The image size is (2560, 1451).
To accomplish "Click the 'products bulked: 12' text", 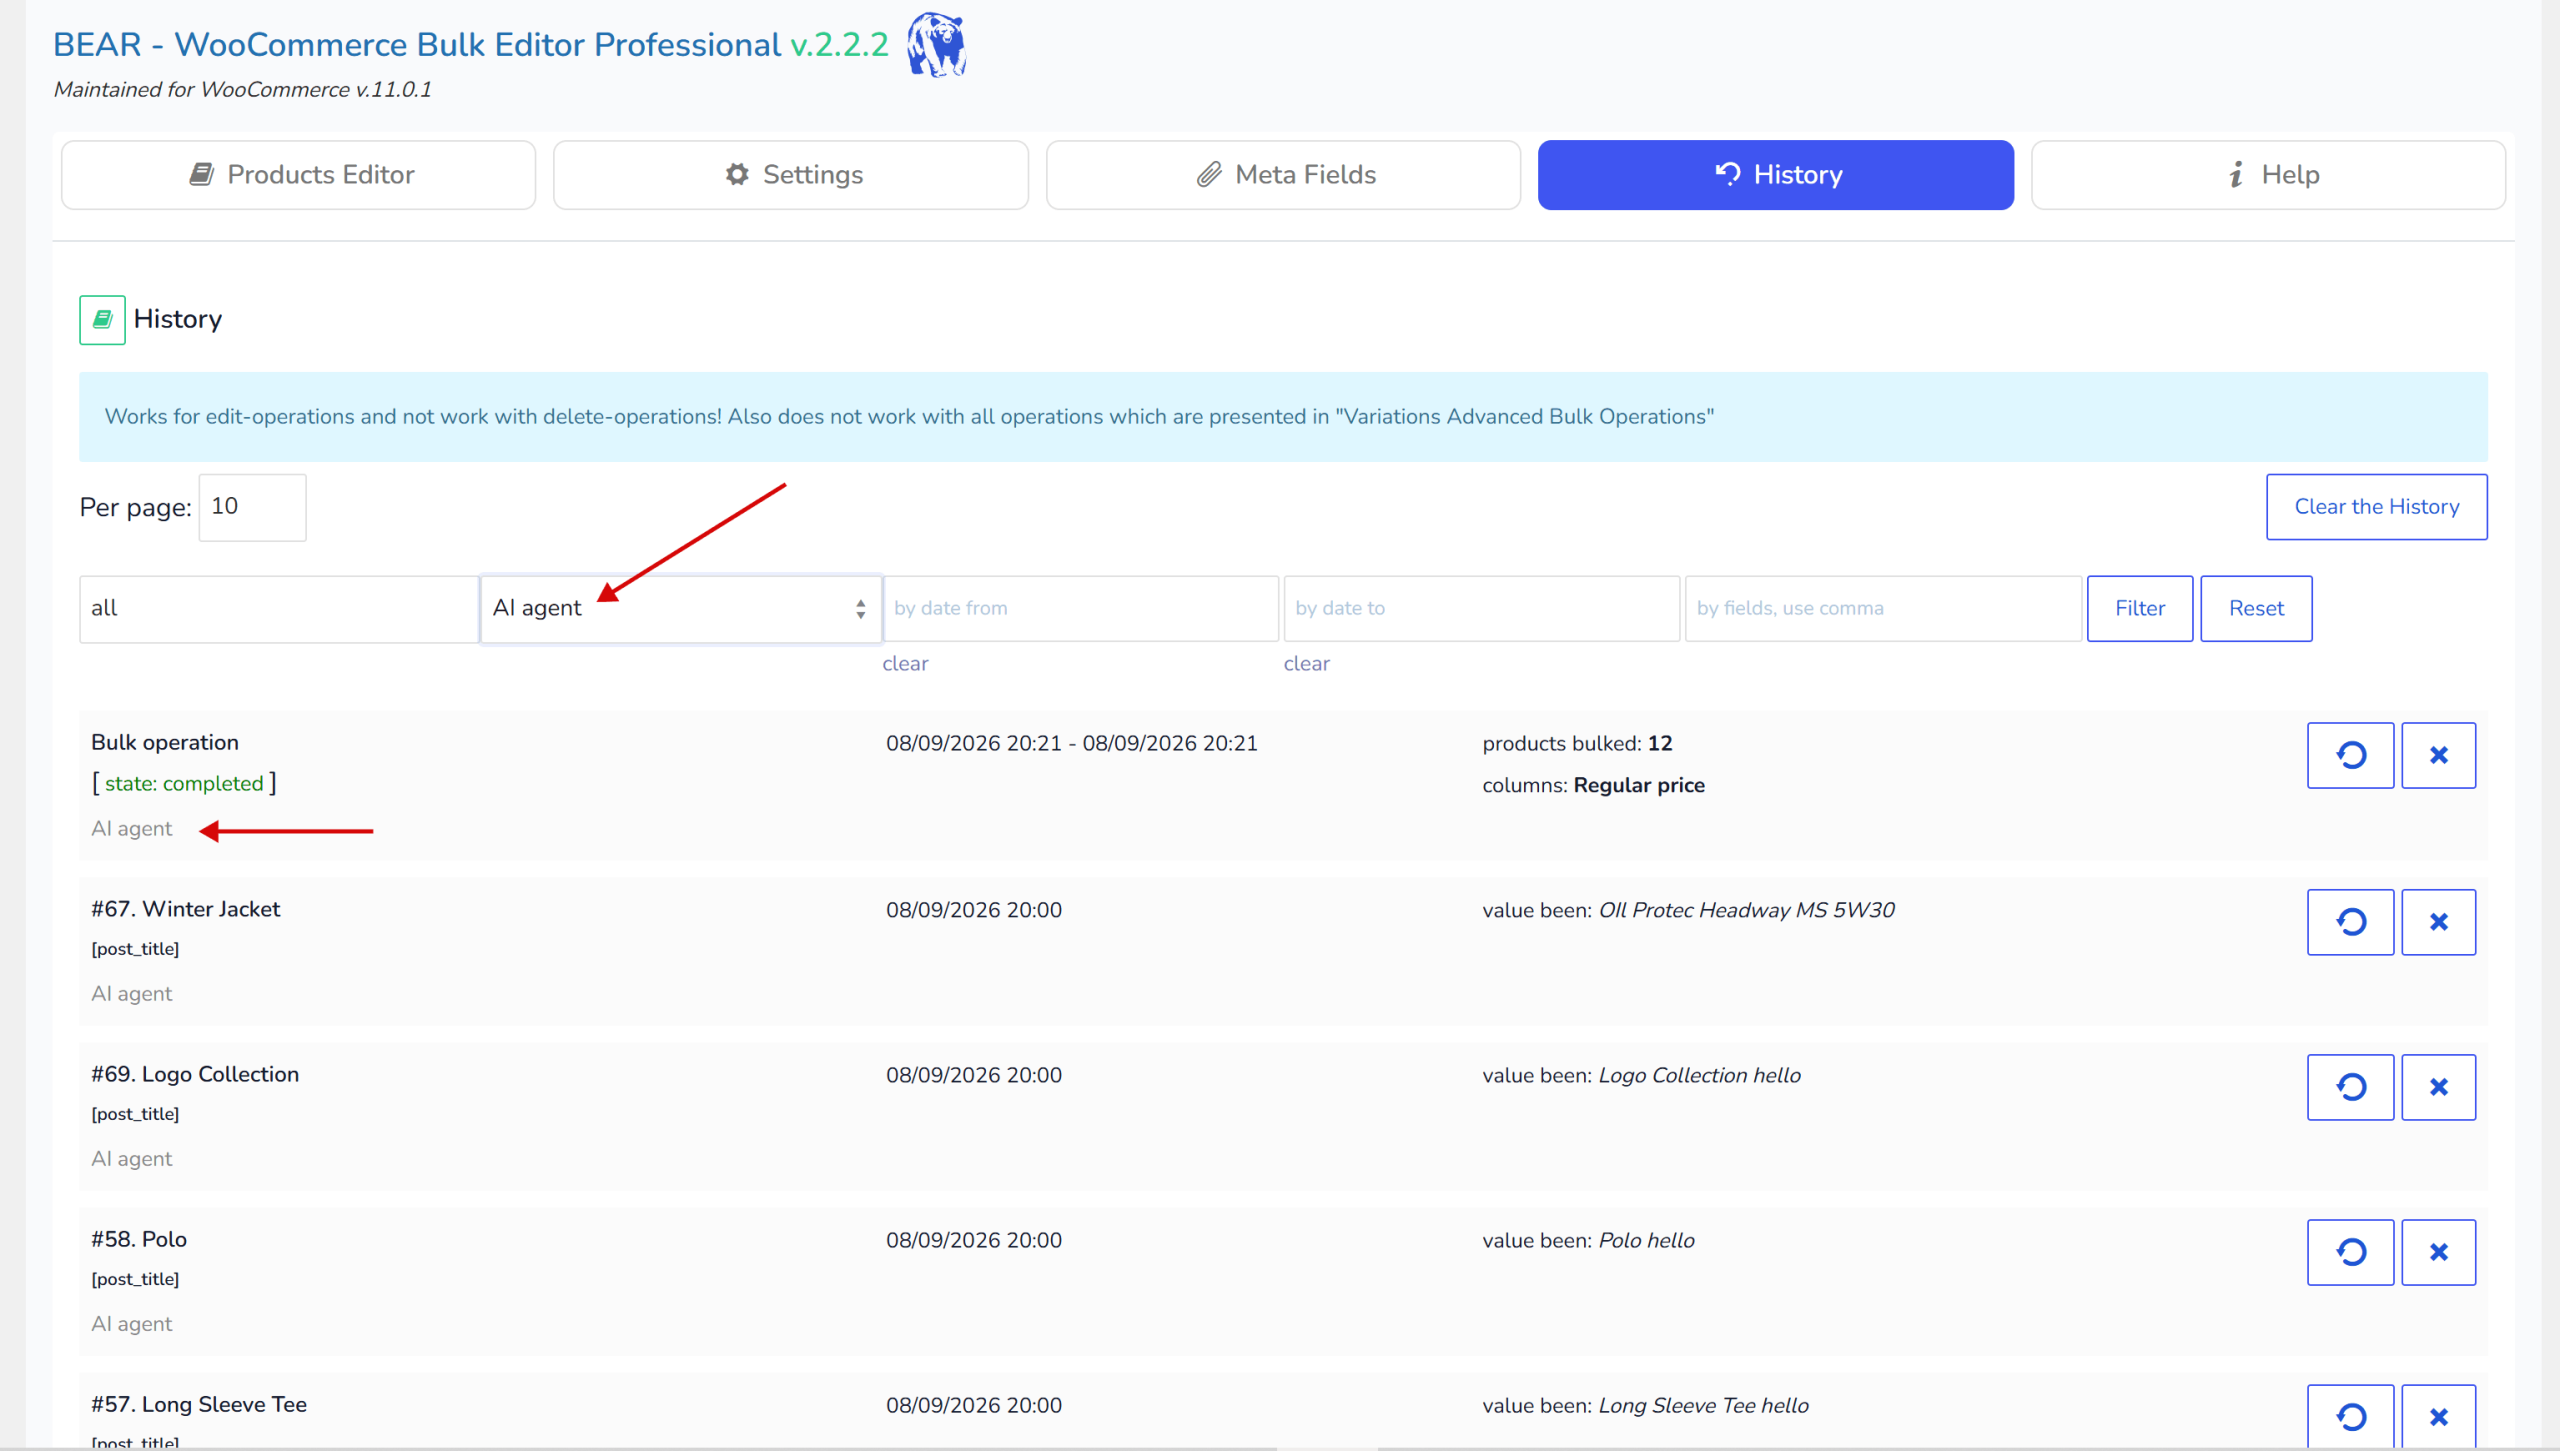I will [1577, 743].
